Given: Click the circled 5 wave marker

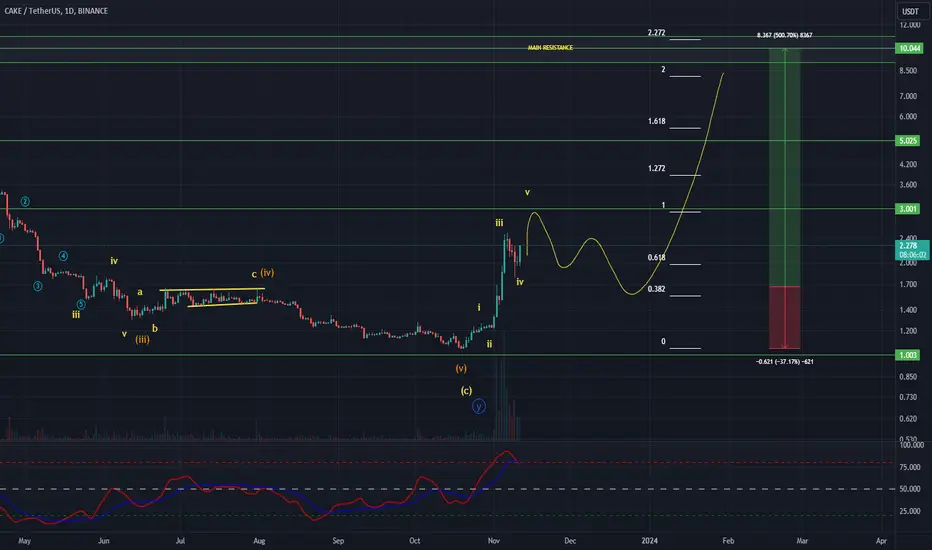Looking at the screenshot, I should [x=81, y=304].
